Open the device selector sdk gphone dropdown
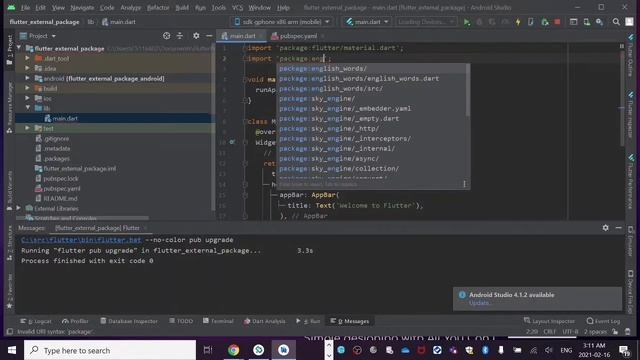640x360 pixels. pyautogui.click(x=282, y=22)
